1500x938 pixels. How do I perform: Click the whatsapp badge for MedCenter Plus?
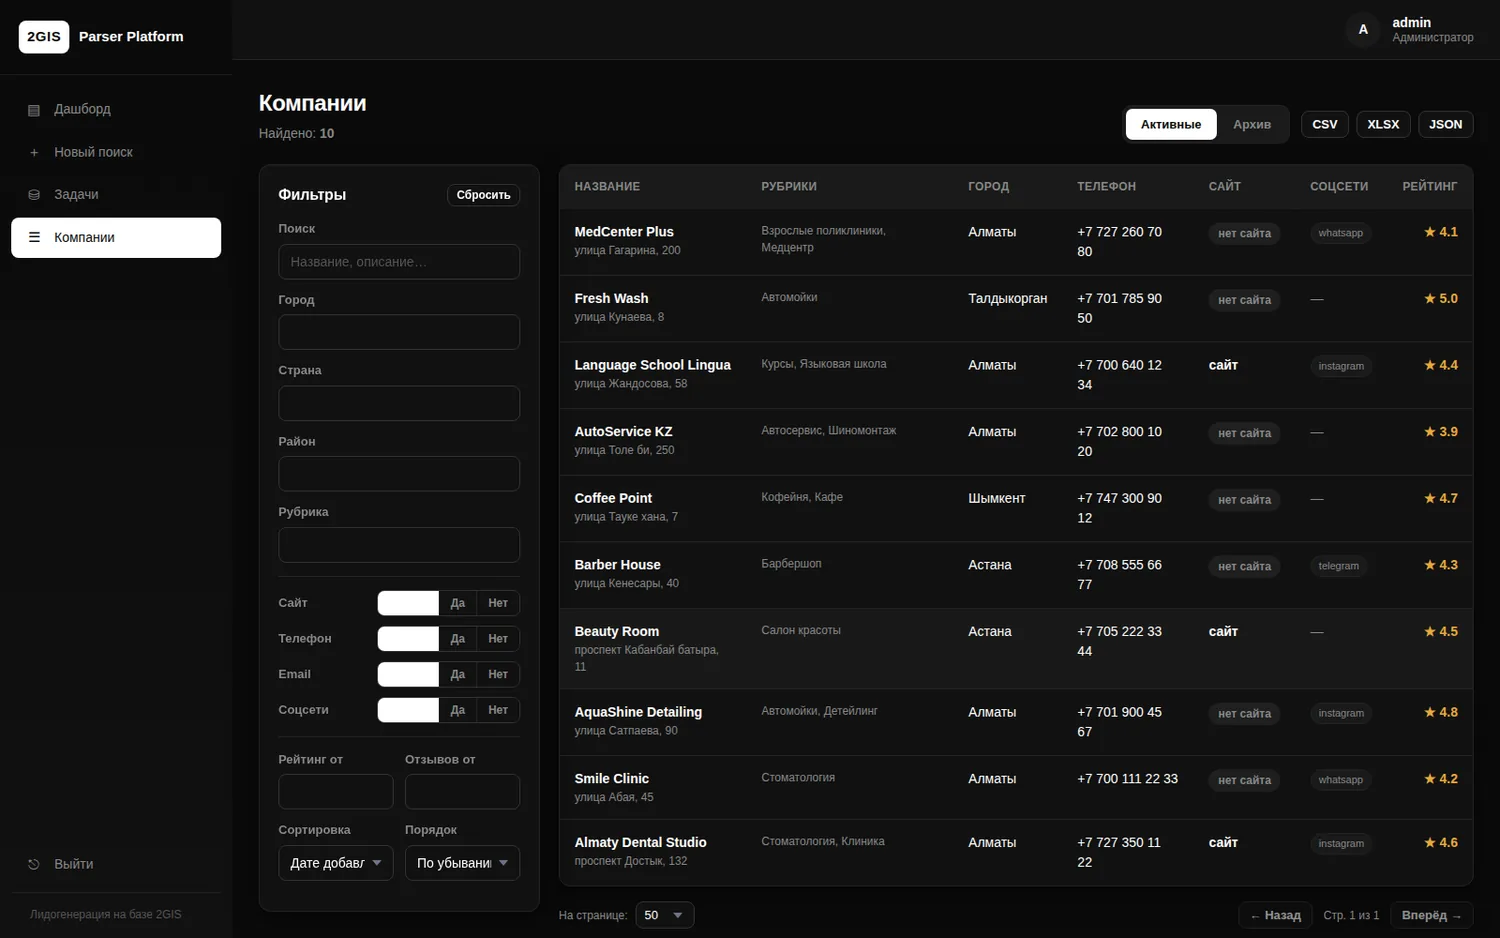click(1341, 233)
